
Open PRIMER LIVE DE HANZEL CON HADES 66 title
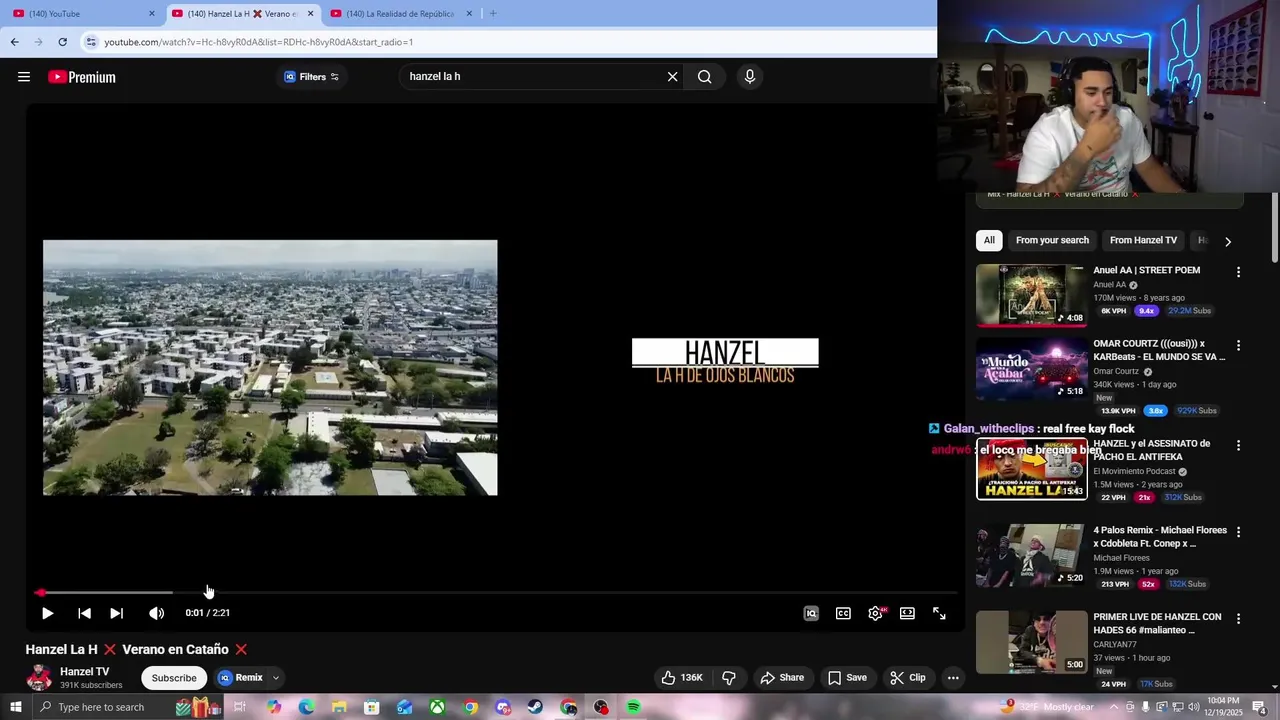[1157, 623]
